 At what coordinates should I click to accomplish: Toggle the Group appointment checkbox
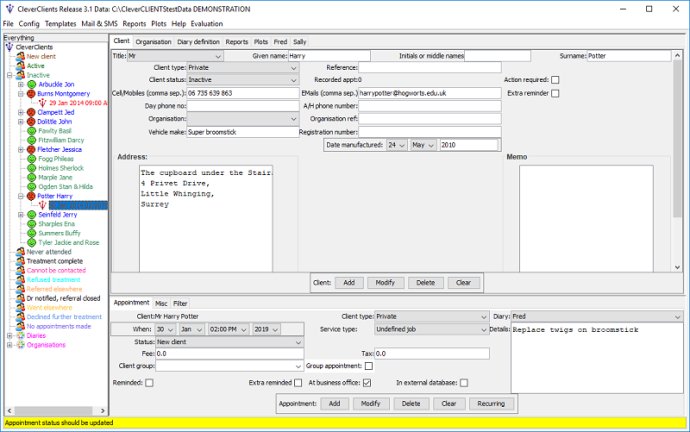pyautogui.click(x=369, y=366)
